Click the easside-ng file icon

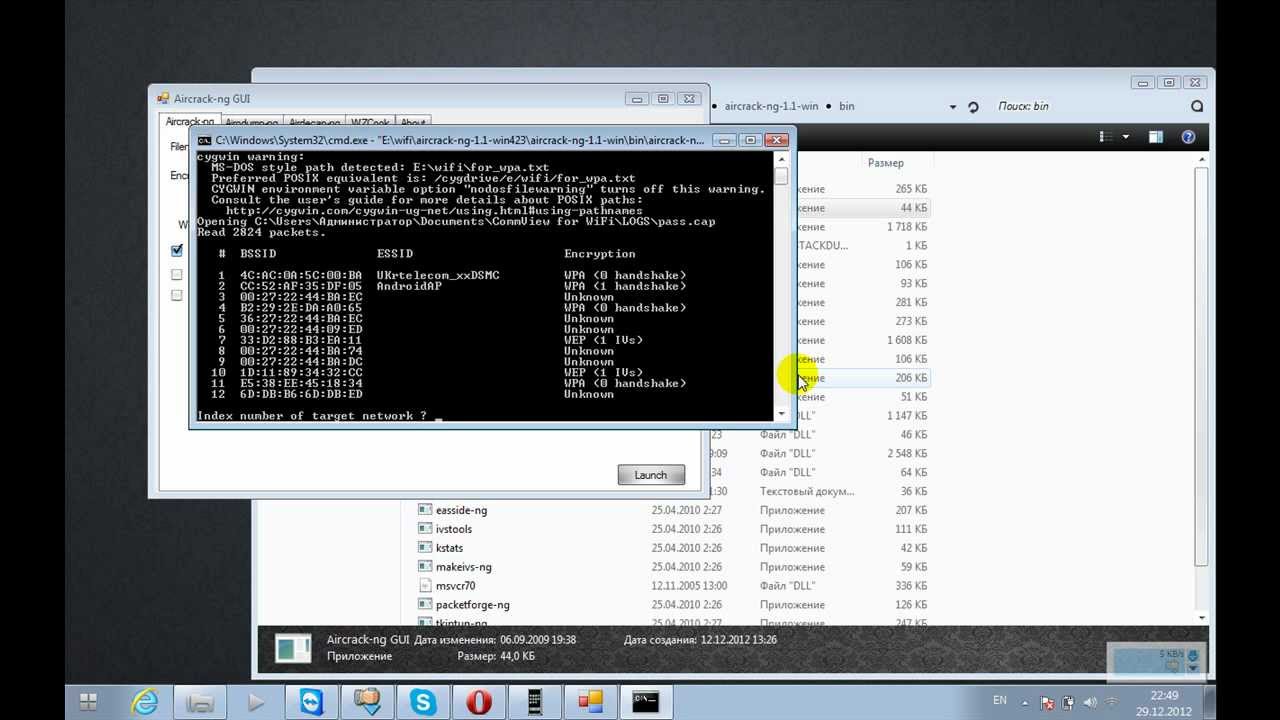(x=425, y=510)
